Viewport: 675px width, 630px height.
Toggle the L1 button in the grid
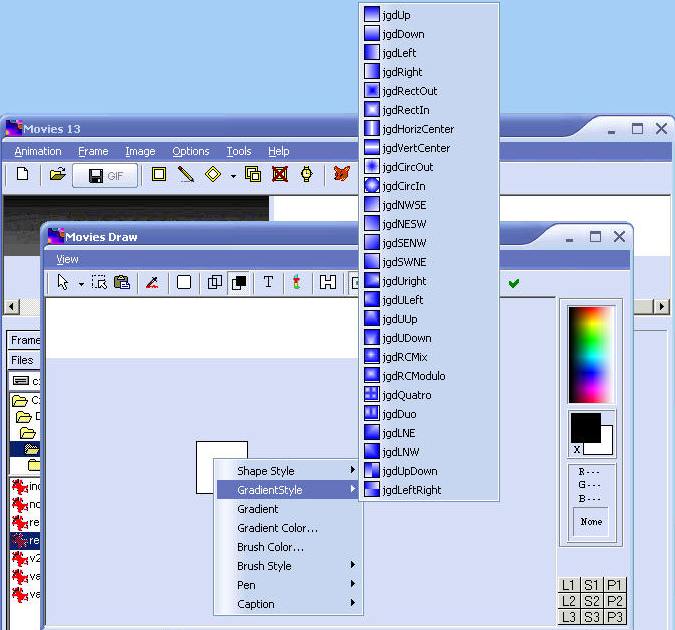pyautogui.click(x=568, y=585)
